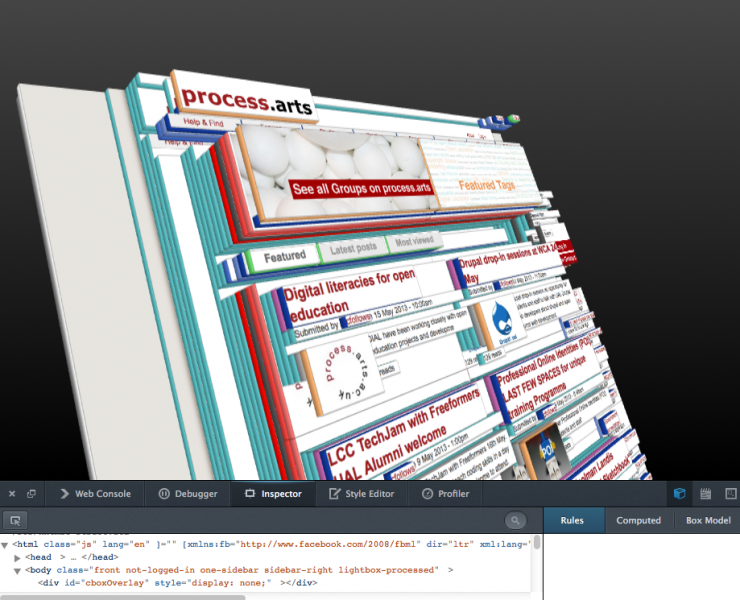Switch to the Profiler tab
The height and width of the screenshot is (600, 740).
tap(446, 494)
